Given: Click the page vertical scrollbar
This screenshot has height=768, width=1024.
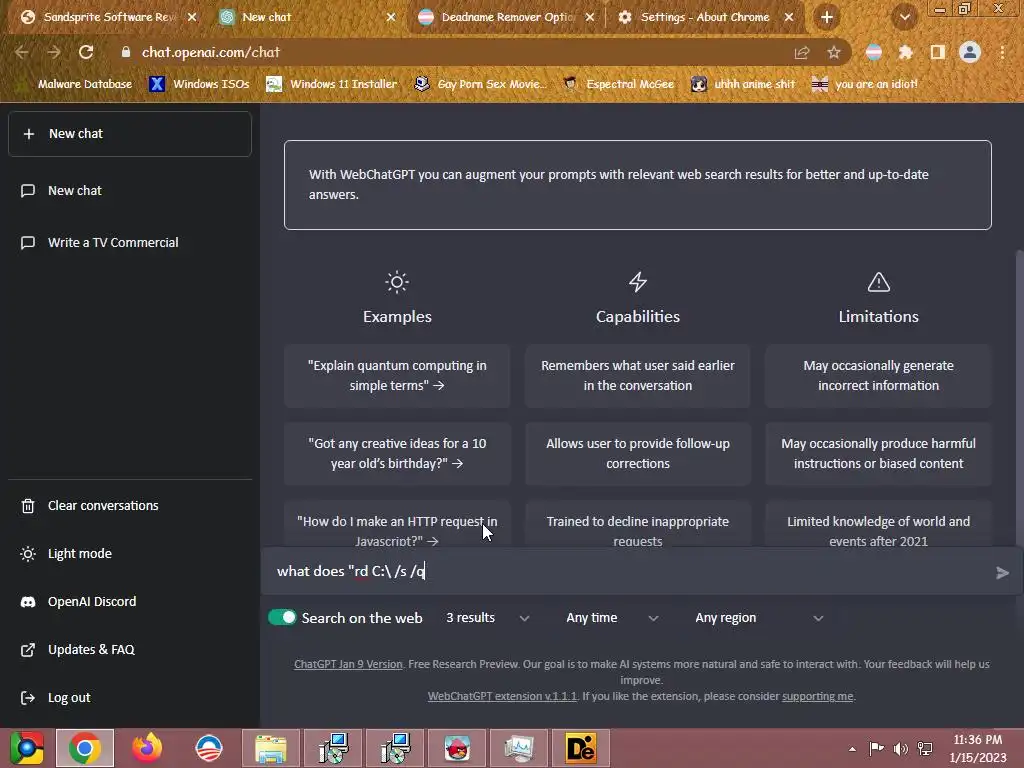Looking at the screenshot, I should (1018, 398).
